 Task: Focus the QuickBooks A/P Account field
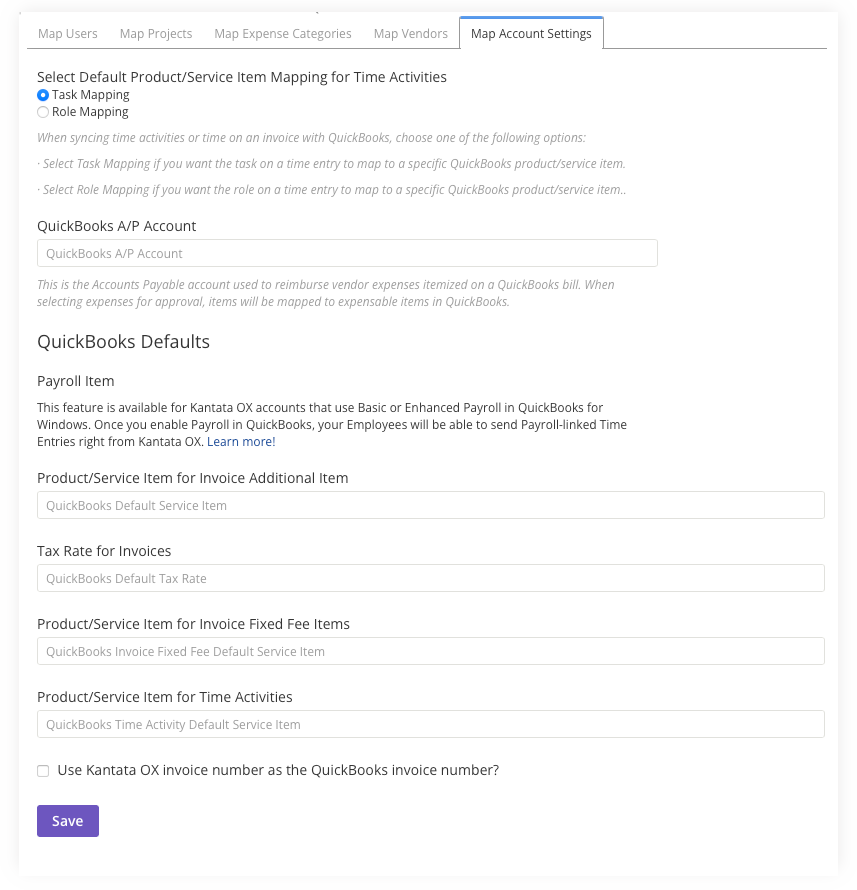[x=347, y=253]
